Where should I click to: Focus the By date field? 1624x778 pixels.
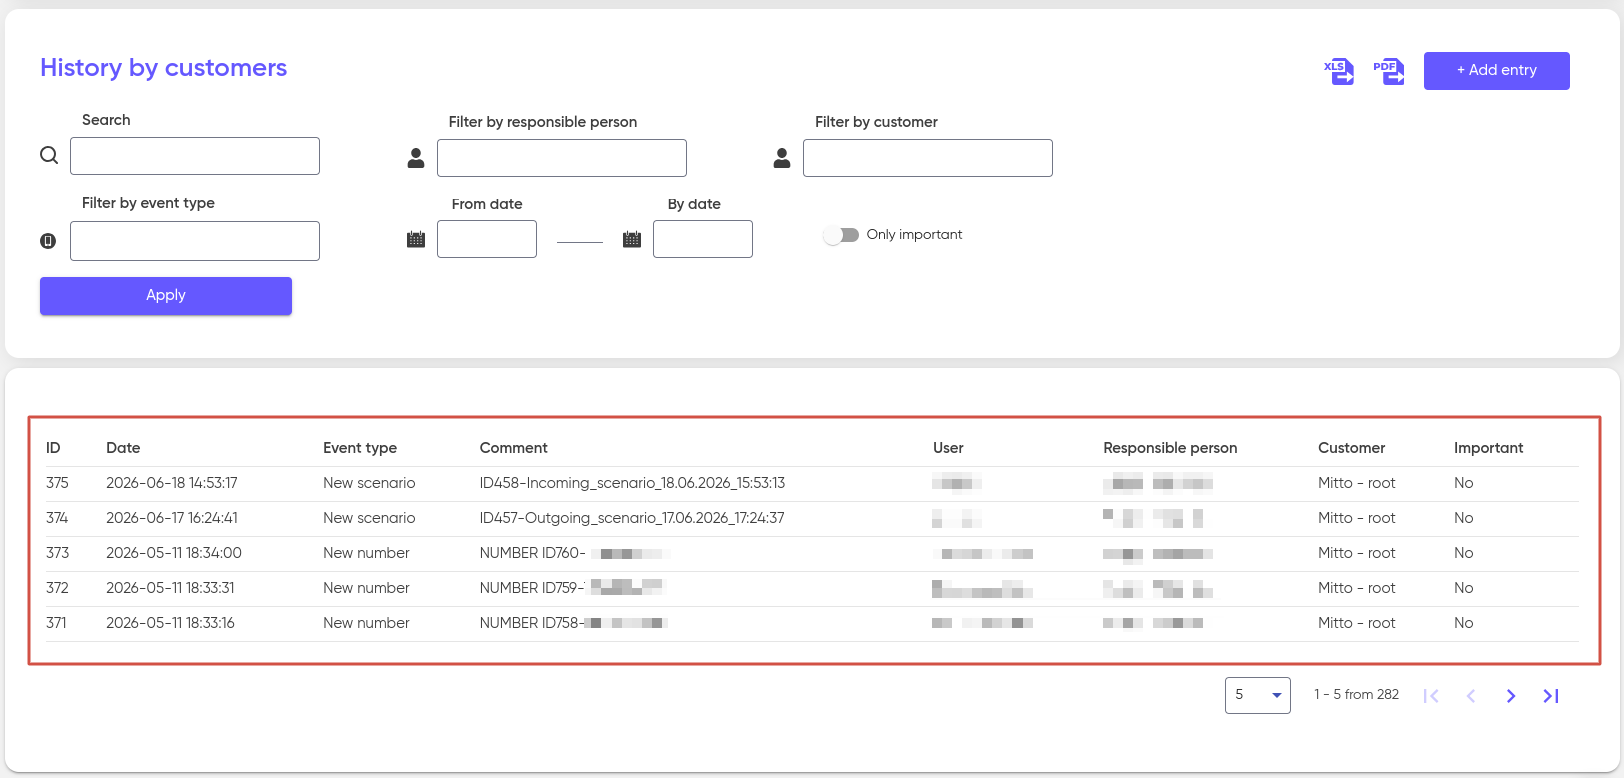703,239
